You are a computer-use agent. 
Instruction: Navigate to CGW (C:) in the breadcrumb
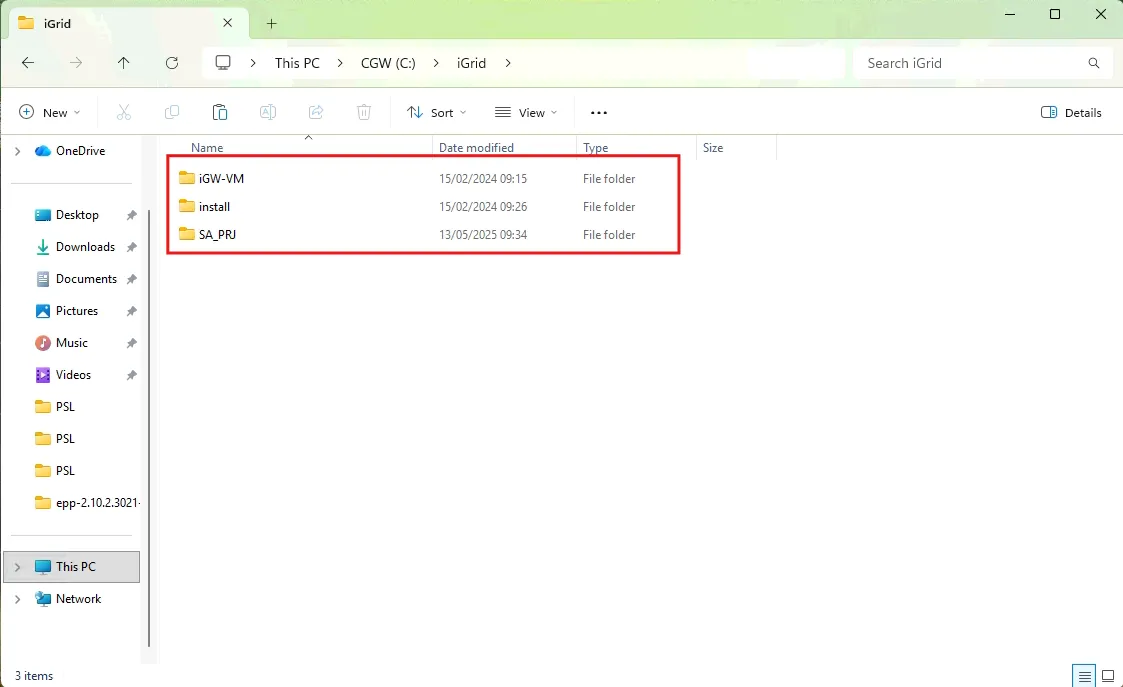coord(388,63)
